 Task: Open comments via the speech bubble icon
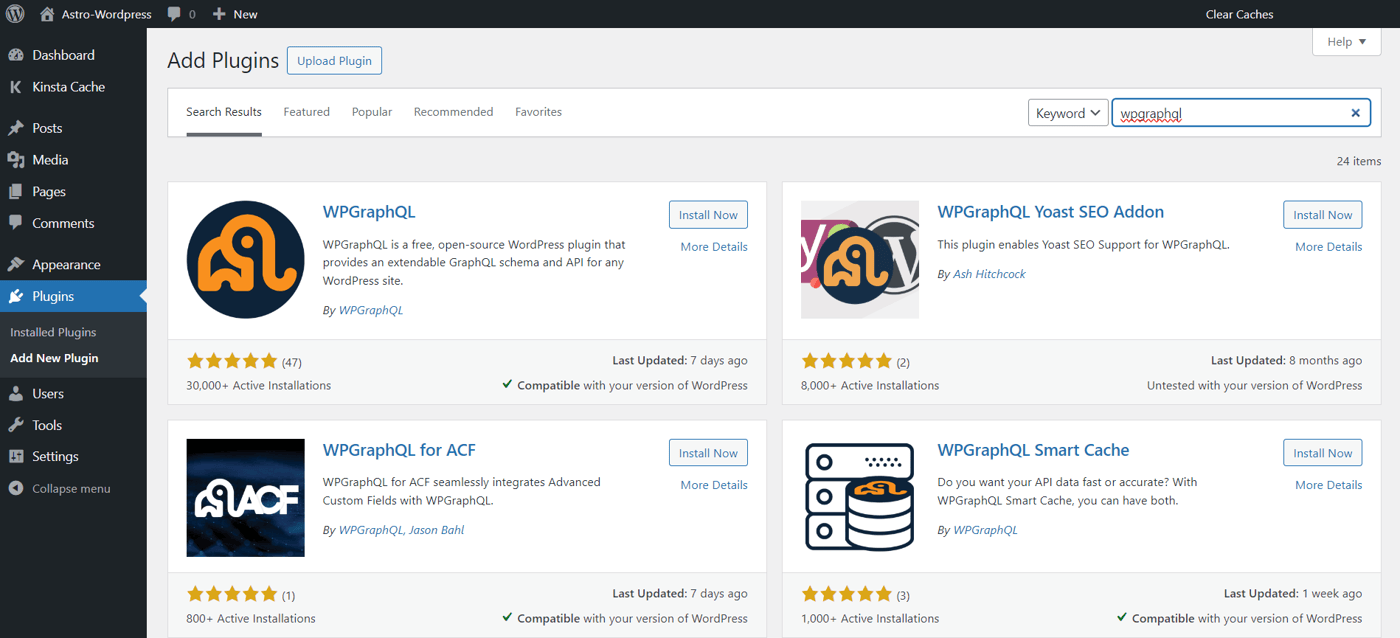coord(172,14)
